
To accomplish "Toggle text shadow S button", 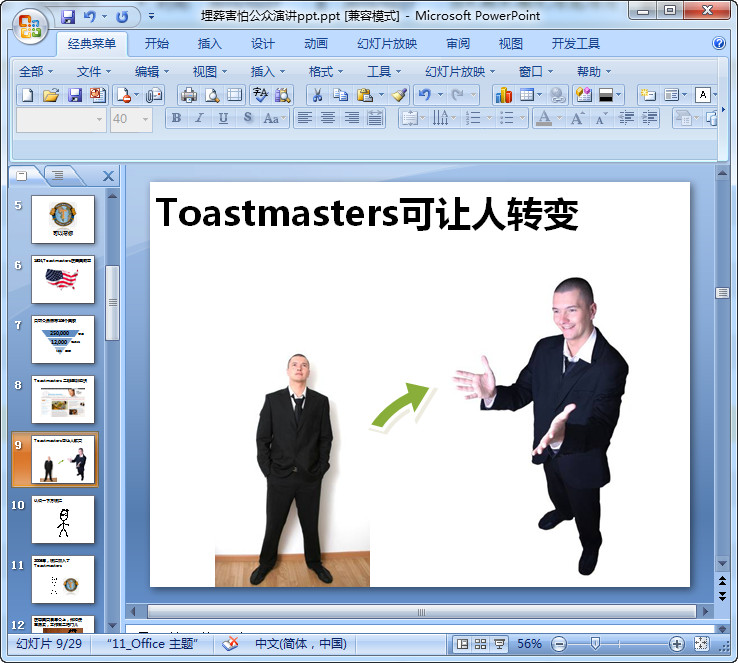I will [248, 118].
